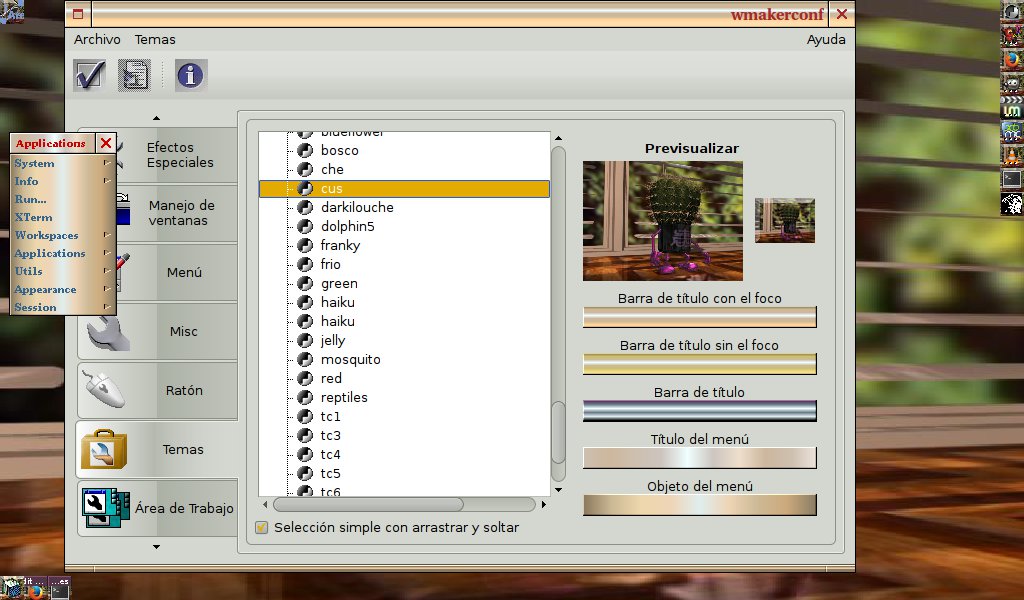Open the Archivo menu
The width and height of the screenshot is (1024, 600).
tap(97, 39)
